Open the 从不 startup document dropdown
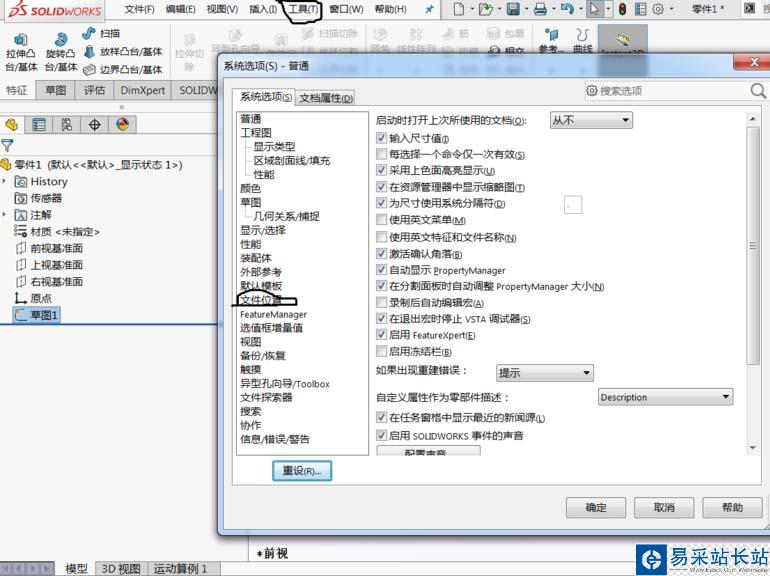This screenshot has height=576, width=770. [591, 120]
